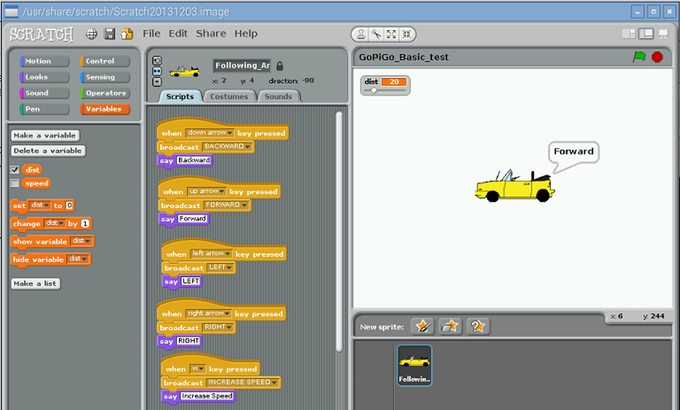The width and height of the screenshot is (680, 410).
Task: Click the sprite name field Following_Ar
Action: [242, 66]
